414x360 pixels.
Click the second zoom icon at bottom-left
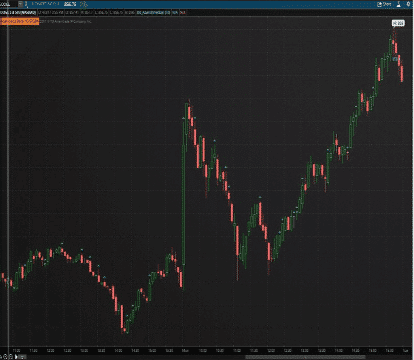[11, 357]
